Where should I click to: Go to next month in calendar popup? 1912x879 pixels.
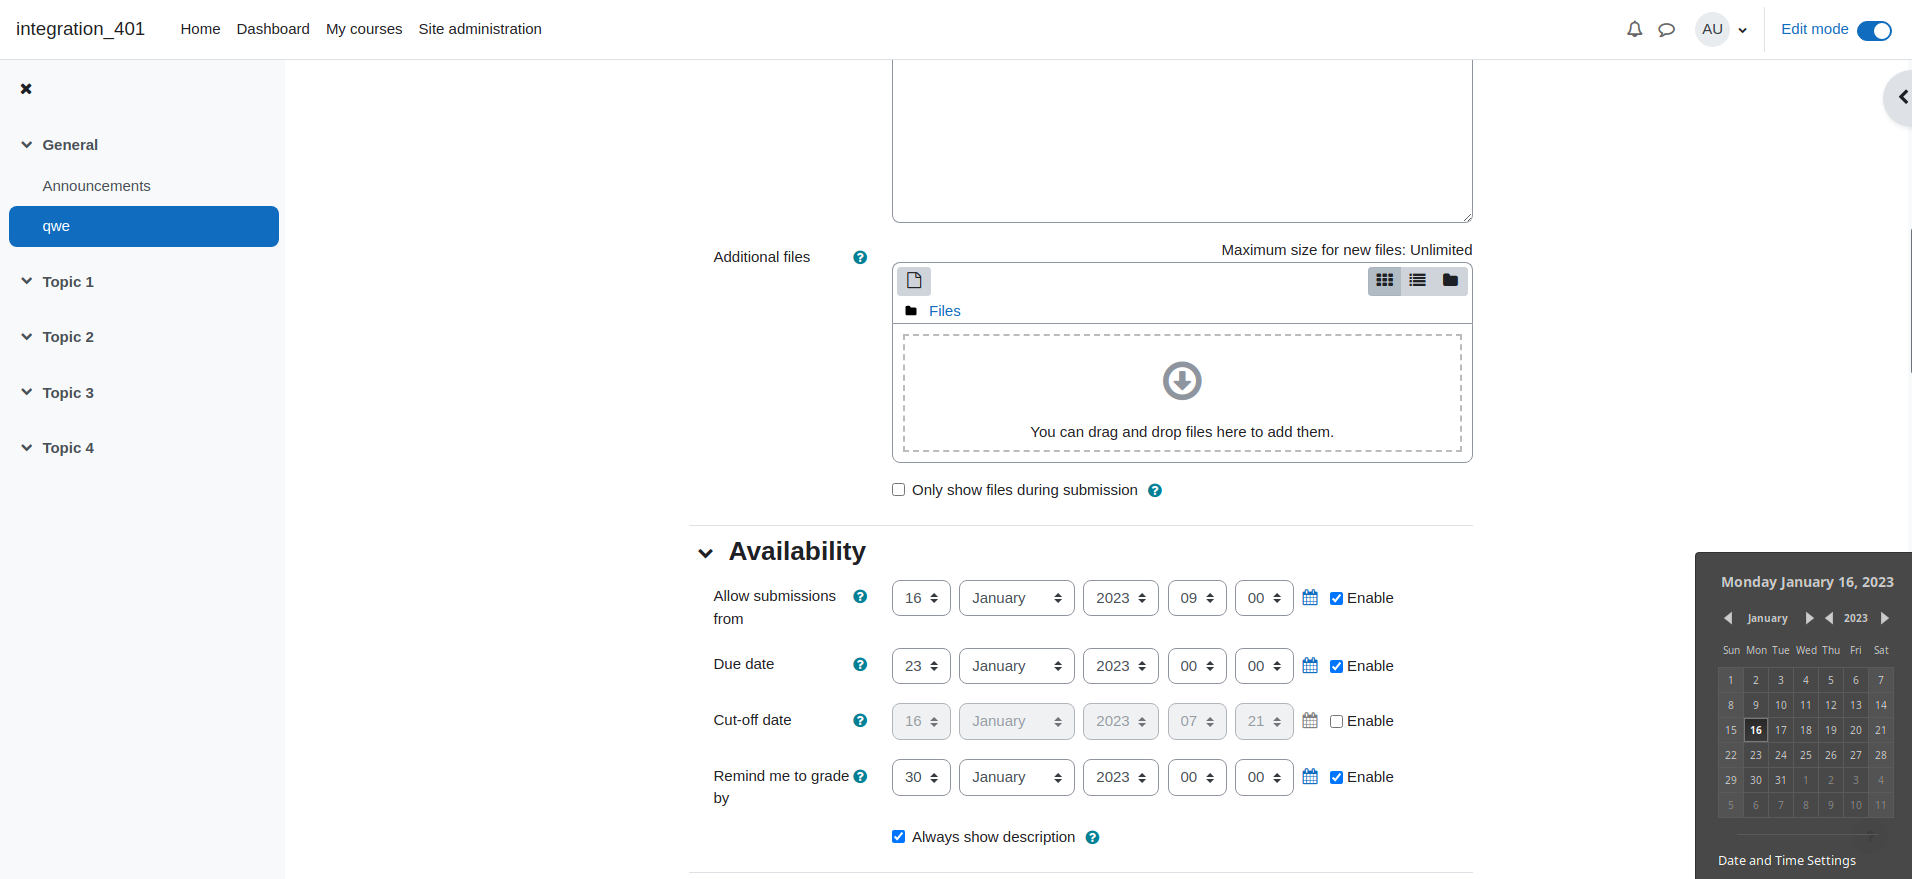tap(1809, 618)
